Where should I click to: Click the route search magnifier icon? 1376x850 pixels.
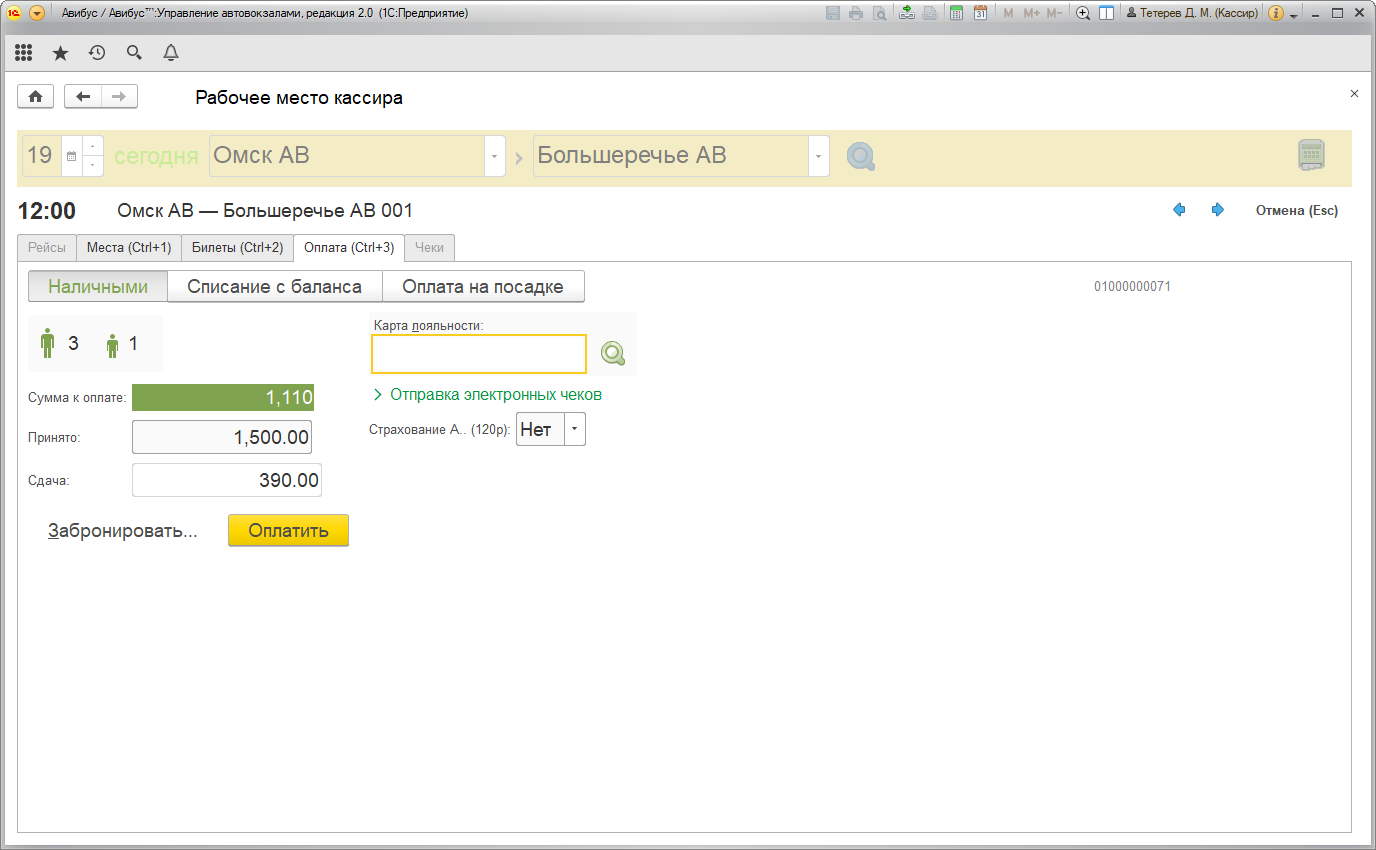[x=860, y=157]
